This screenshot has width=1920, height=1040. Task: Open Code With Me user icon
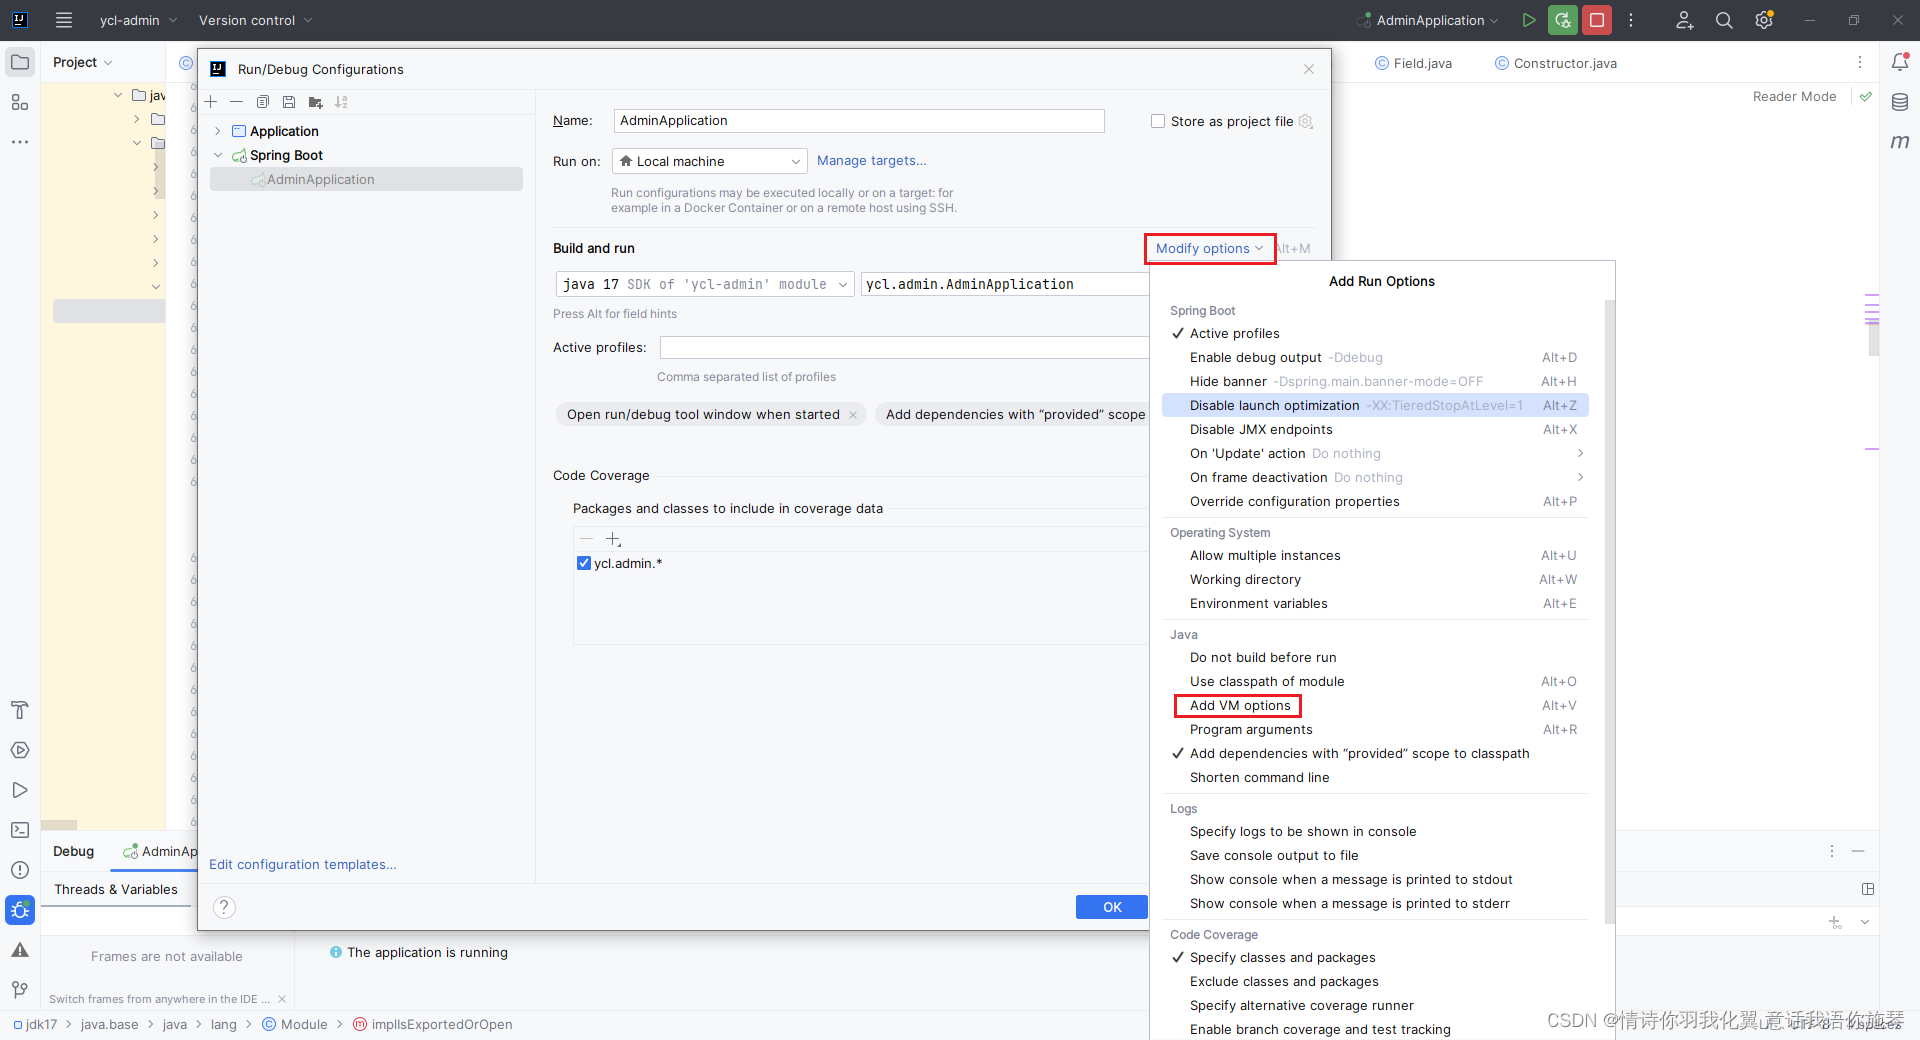coord(1685,20)
